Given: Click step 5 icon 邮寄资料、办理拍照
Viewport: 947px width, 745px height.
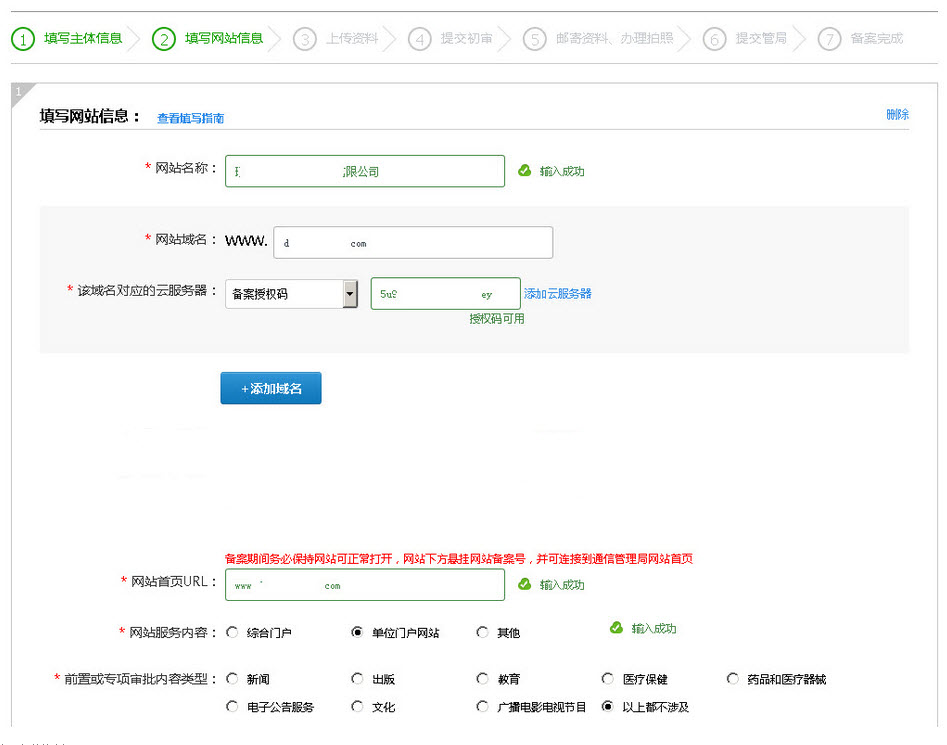Looking at the screenshot, I should coord(536,39).
